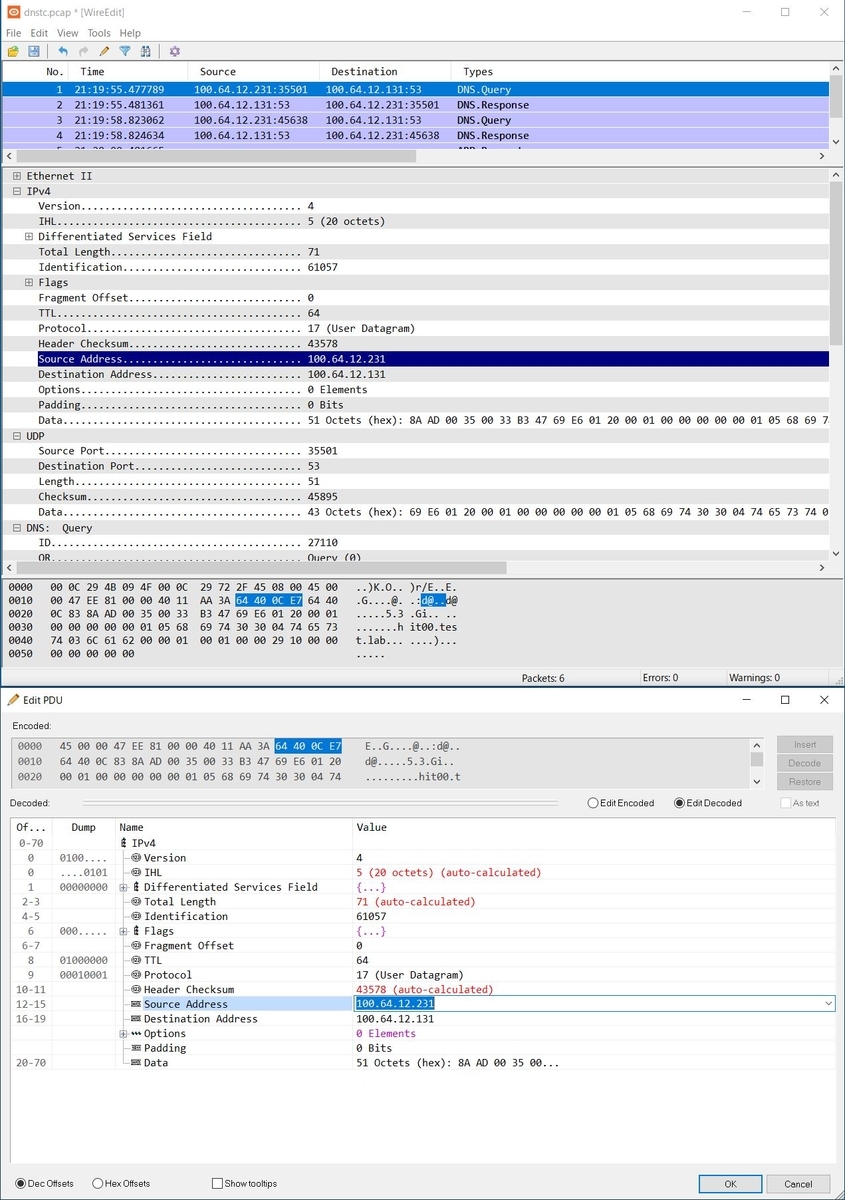845x1200 pixels.
Task: Select Hex Offsets radio button
Action: 97,1183
